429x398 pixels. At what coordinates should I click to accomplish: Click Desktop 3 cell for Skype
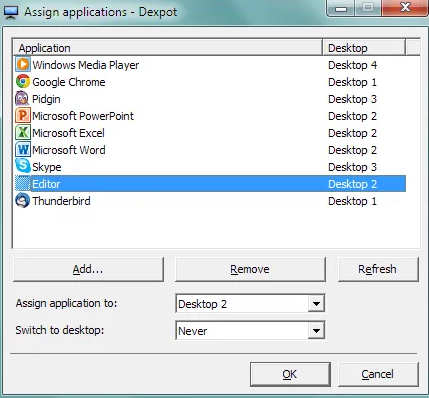352,167
